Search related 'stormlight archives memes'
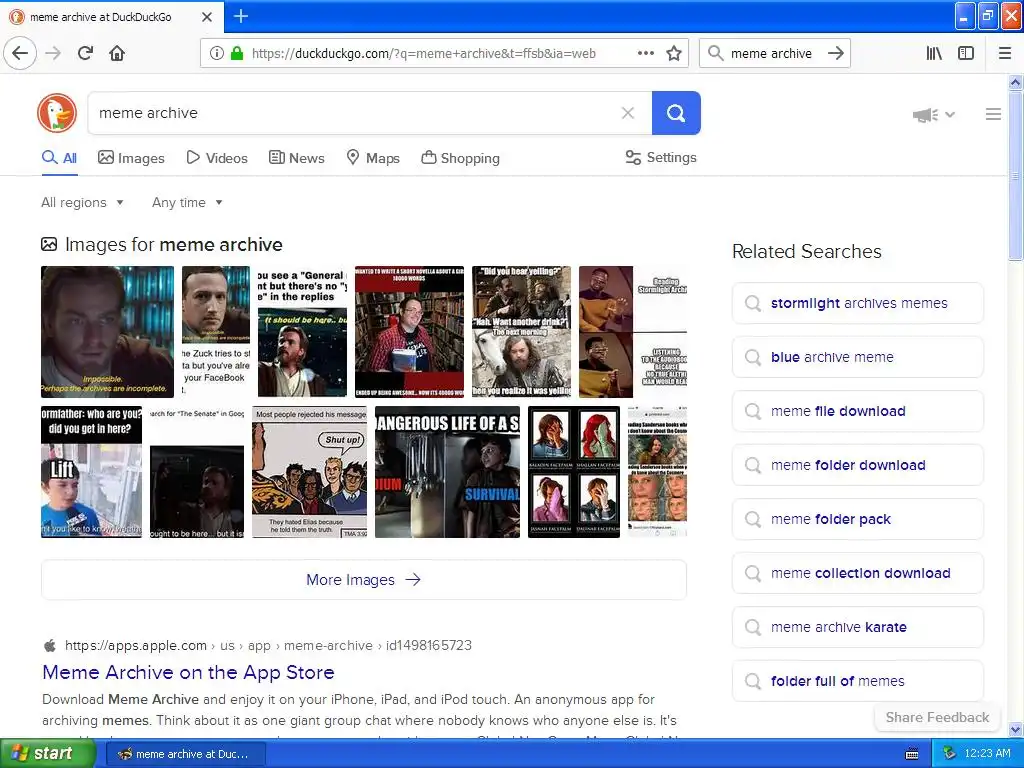 coord(857,303)
